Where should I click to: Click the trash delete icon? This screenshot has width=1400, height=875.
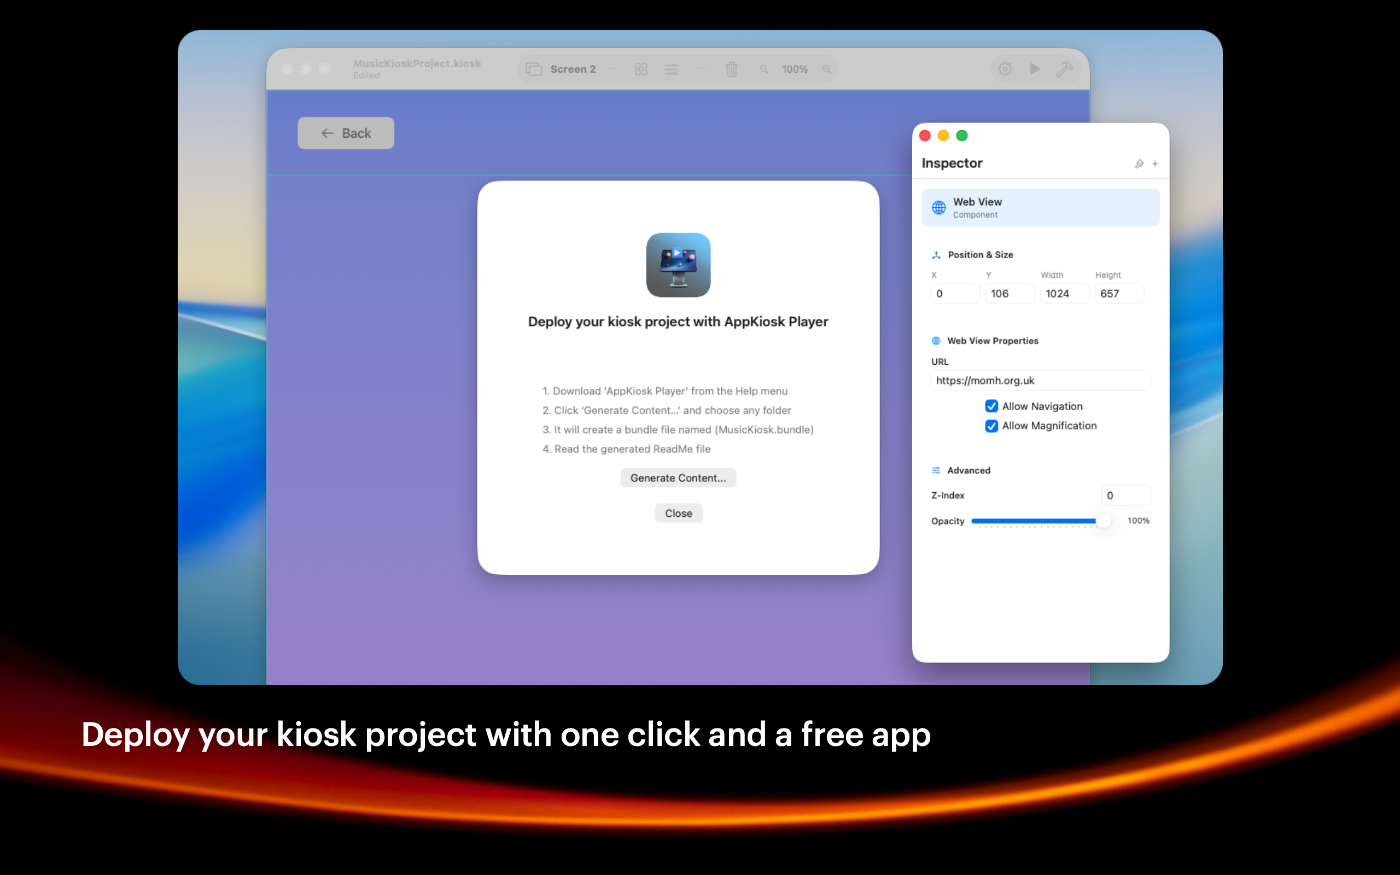tap(732, 69)
